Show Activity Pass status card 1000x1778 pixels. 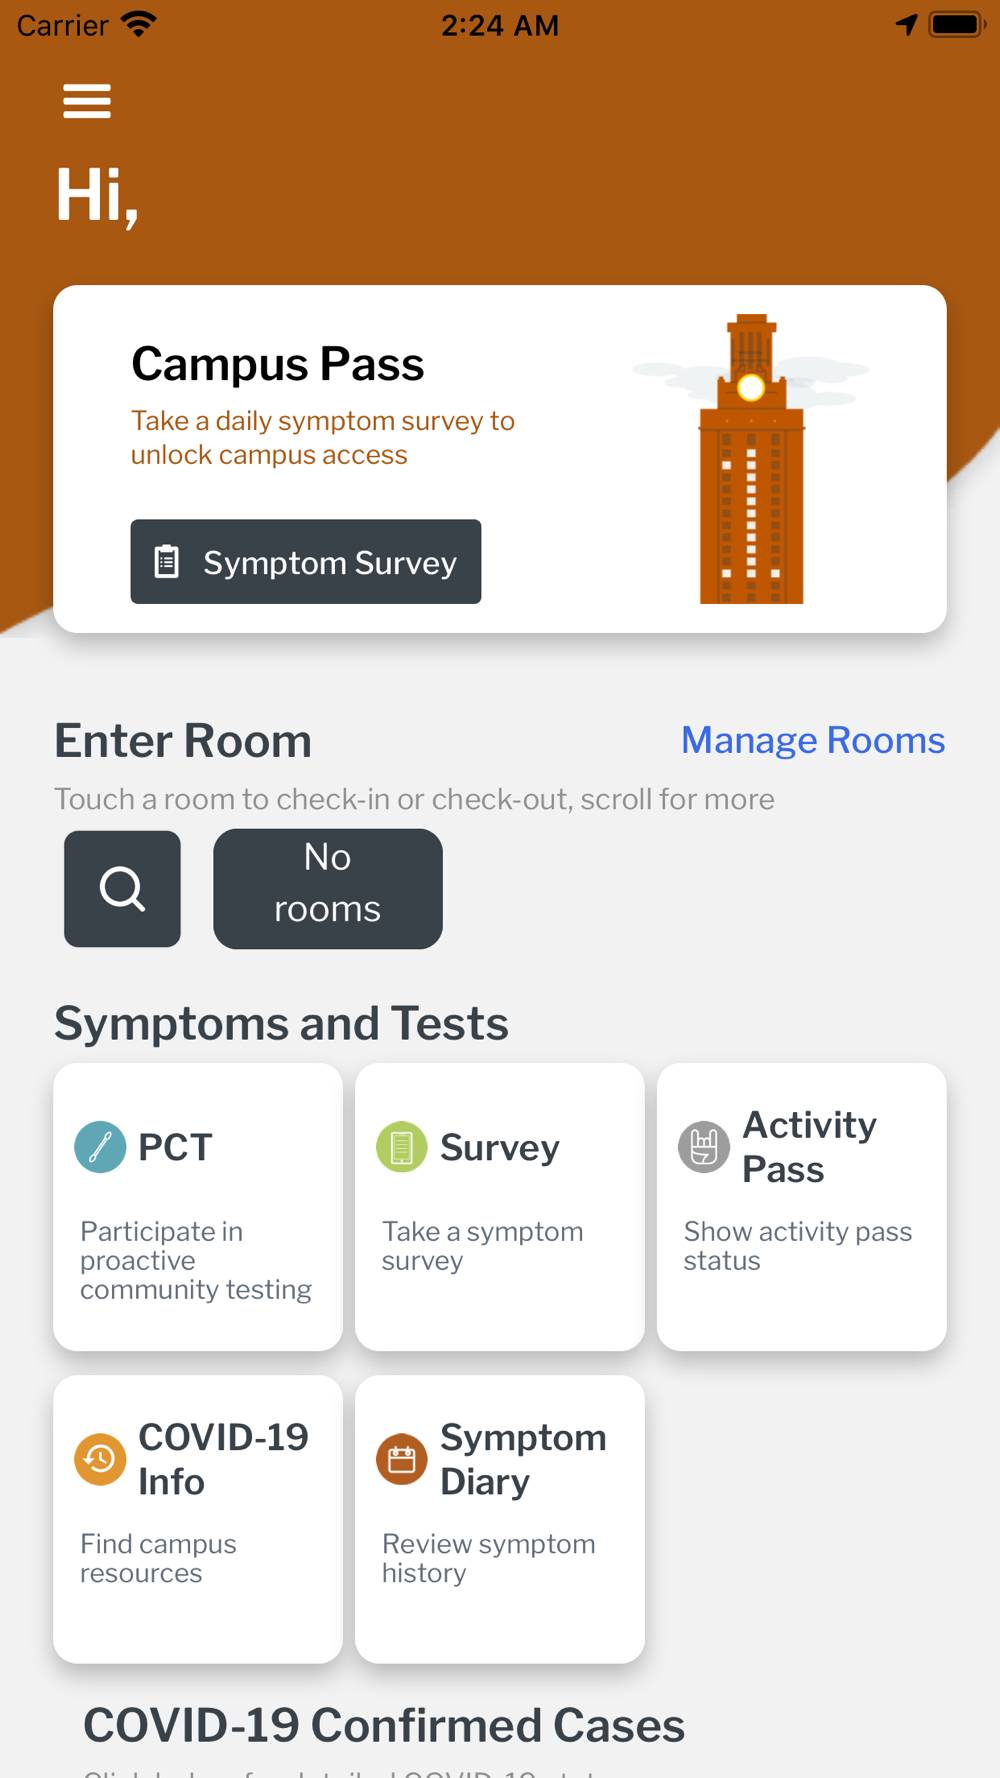802,1206
